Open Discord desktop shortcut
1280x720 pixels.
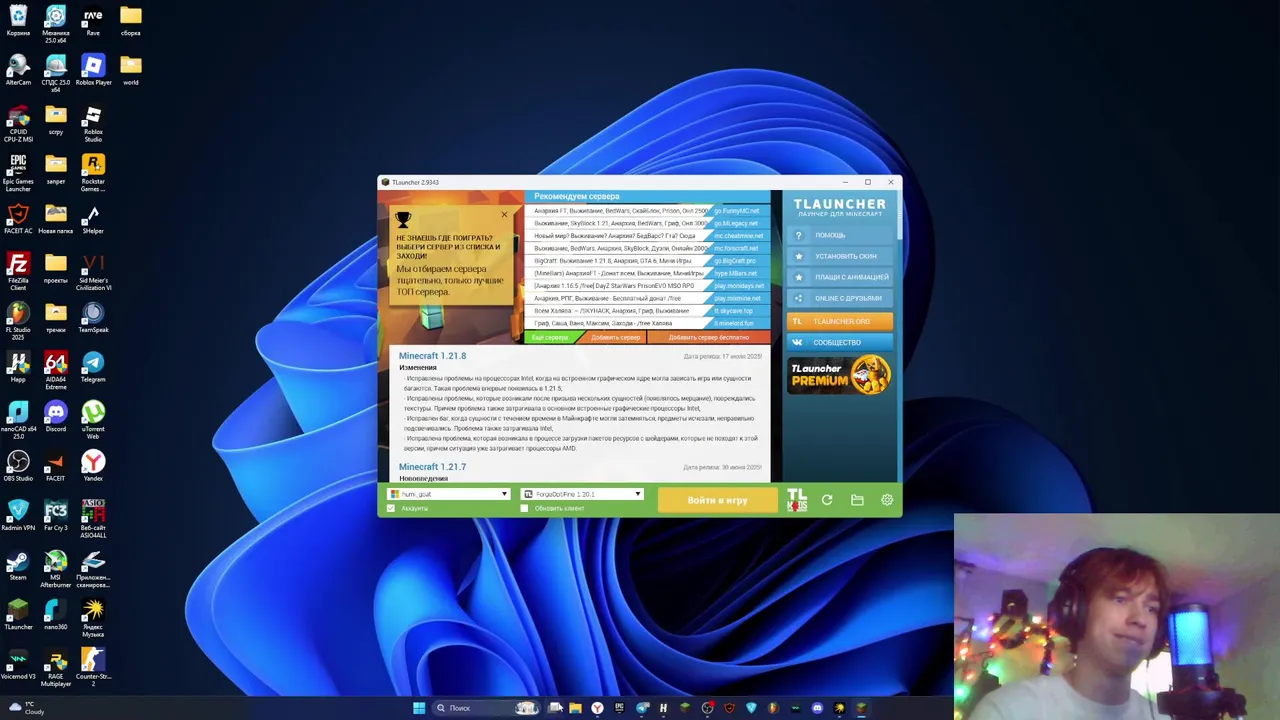click(x=56, y=417)
